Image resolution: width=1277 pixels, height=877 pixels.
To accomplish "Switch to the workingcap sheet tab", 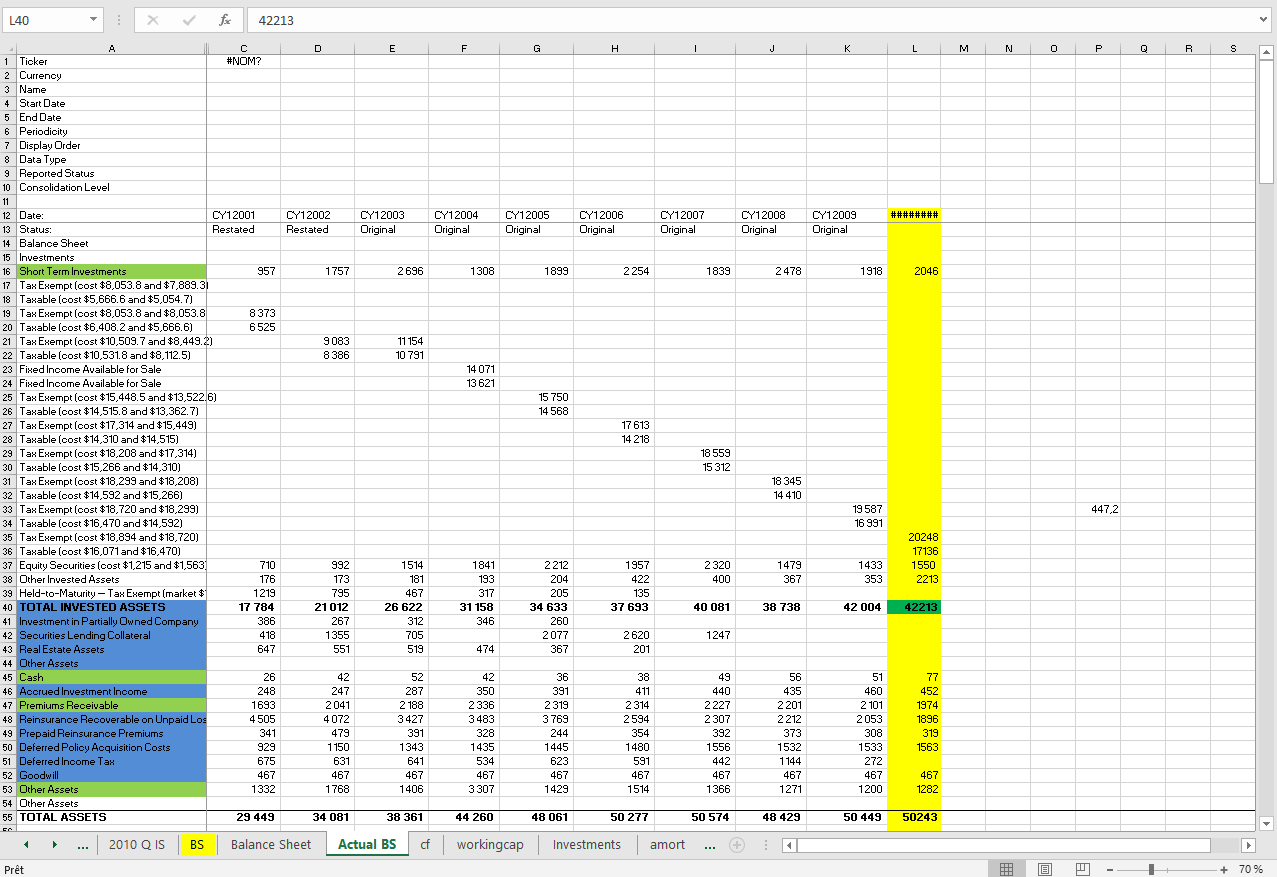I will click(490, 845).
